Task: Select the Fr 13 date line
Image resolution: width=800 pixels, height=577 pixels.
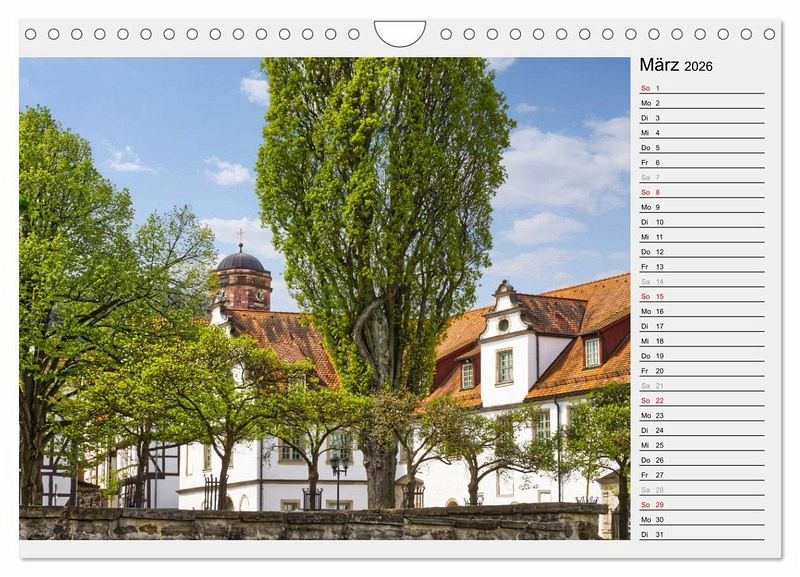Action: coord(701,267)
